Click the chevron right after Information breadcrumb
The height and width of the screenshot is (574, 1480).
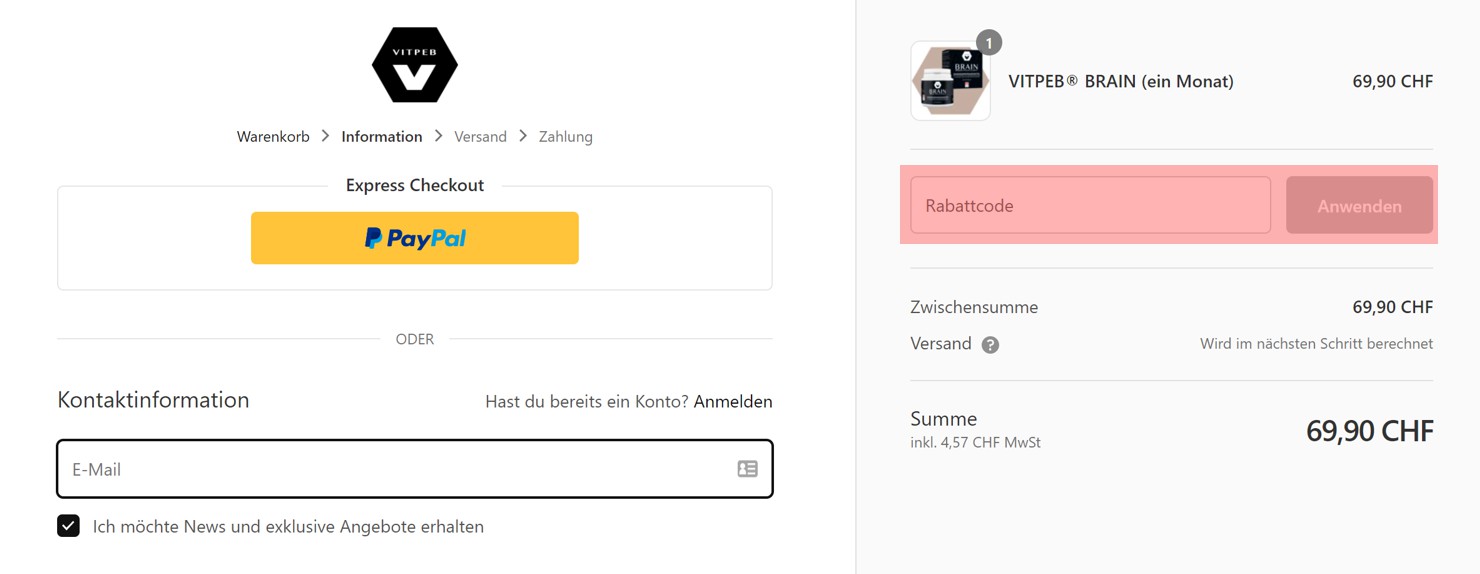[x=439, y=136]
